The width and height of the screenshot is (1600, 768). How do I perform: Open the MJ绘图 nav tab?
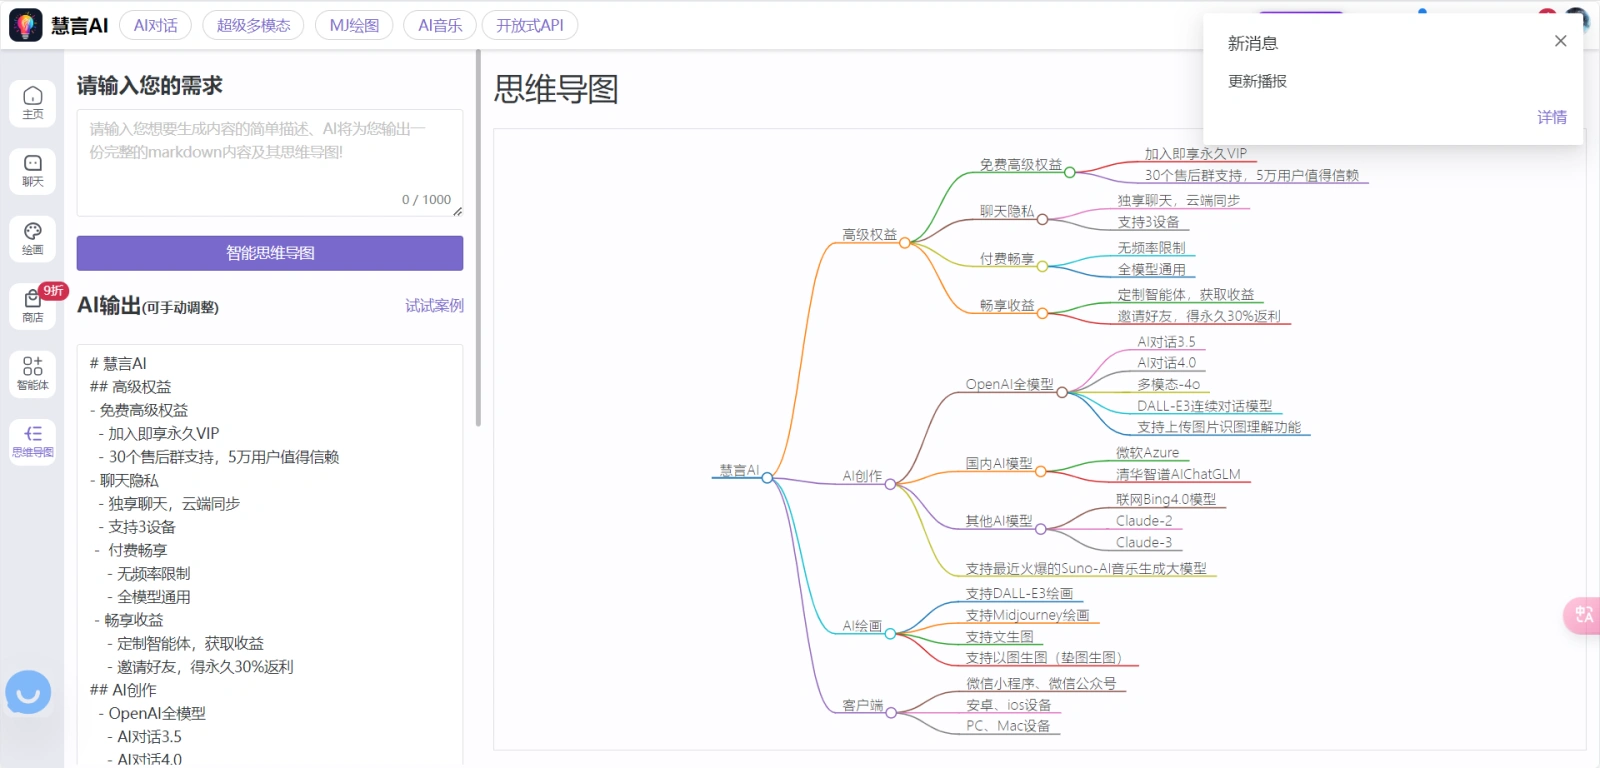354,25
